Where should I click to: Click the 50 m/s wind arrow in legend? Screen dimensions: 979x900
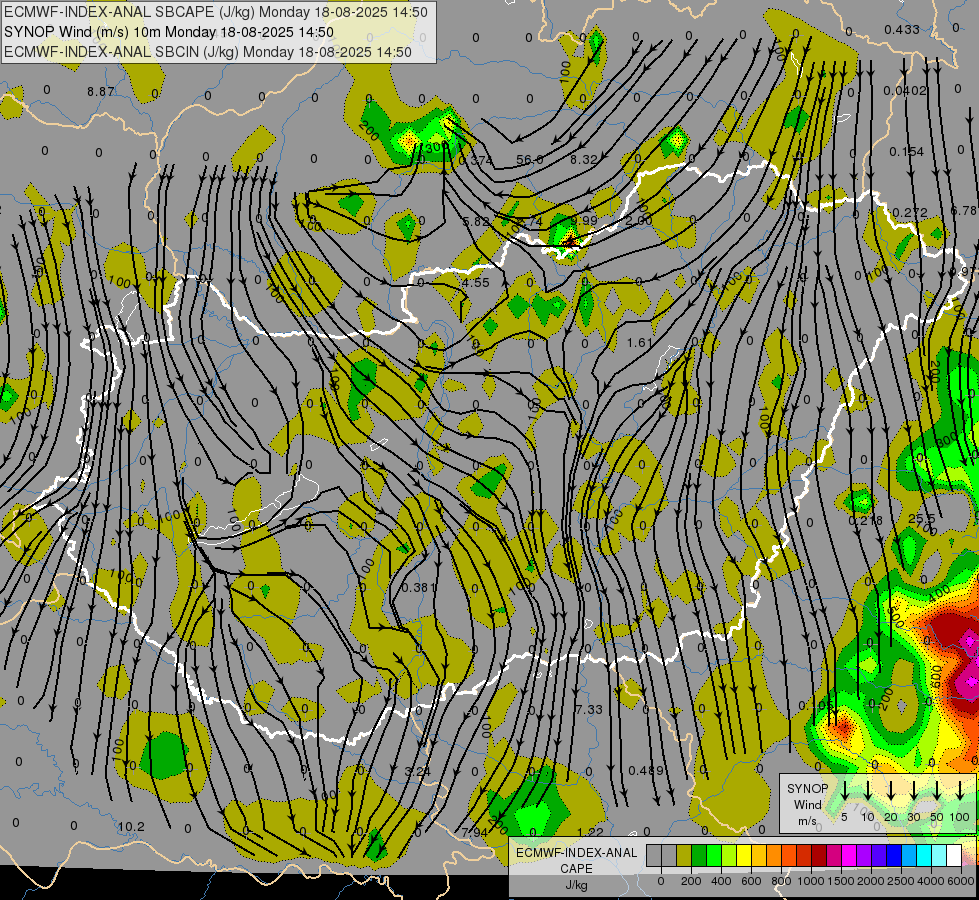tap(937, 791)
